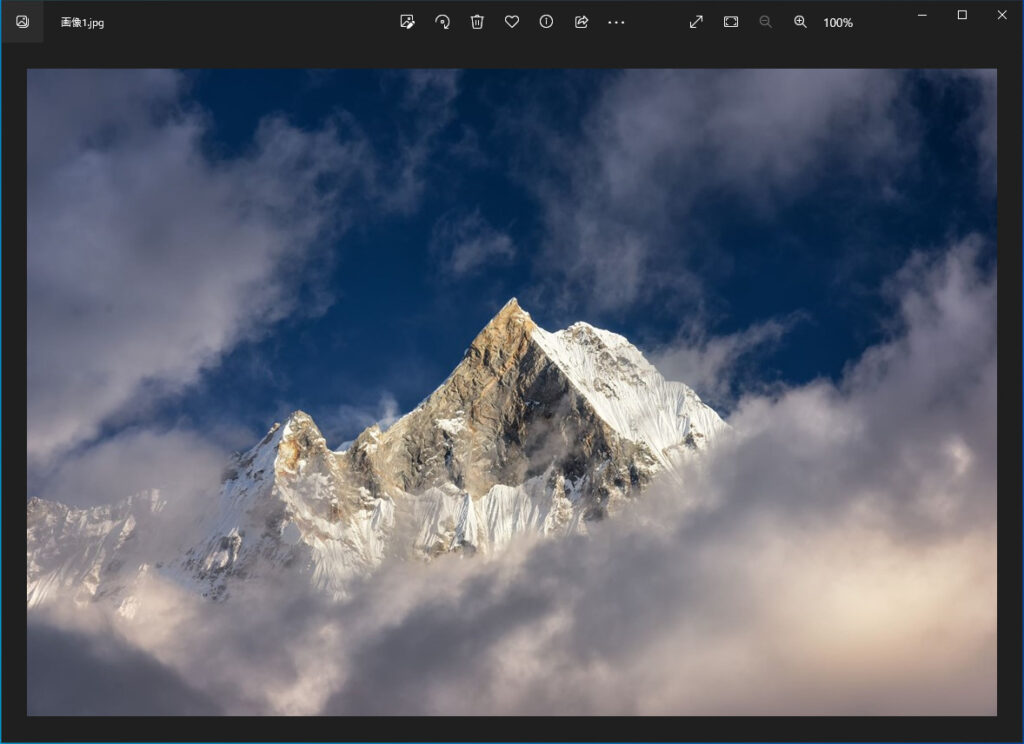Close the Photos window
1024x744 pixels.
point(1002,15)
